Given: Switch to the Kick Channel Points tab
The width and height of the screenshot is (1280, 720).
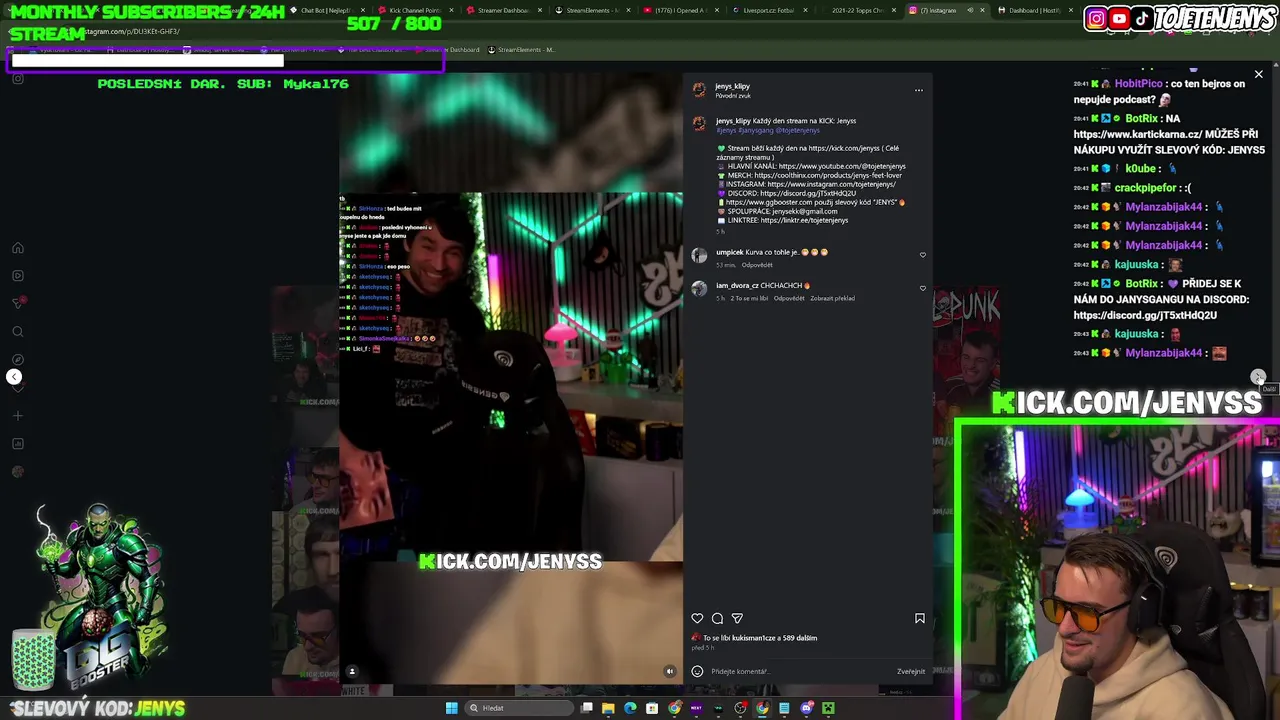Looking at the screenshot, I should pyautogui.click(x=415, y=10).
